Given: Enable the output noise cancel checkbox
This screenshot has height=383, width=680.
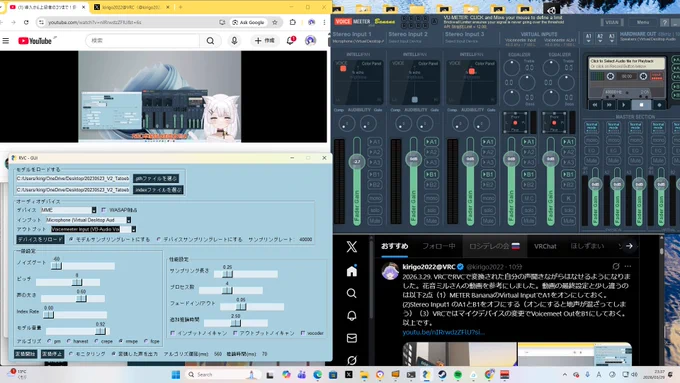Looking at the screenshot, I should pyautogui.click(x=235, y=333).
